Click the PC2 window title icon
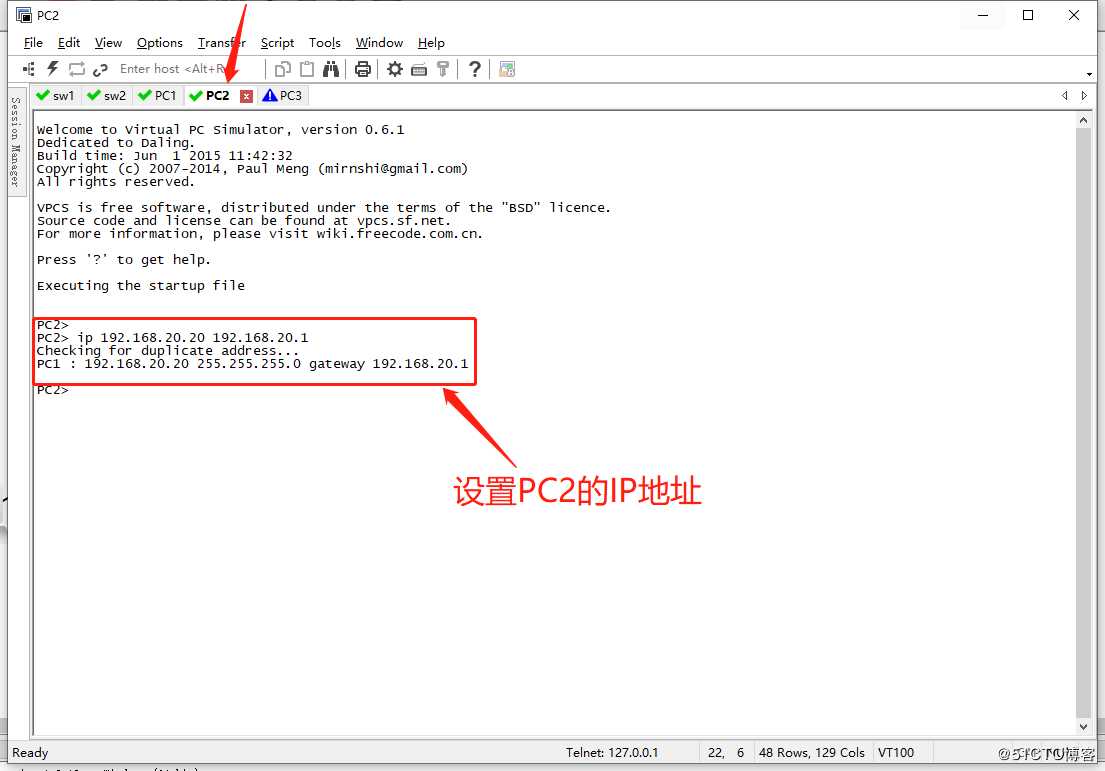1105x771 pixels. pyautogui.click(x=24, y=15)
